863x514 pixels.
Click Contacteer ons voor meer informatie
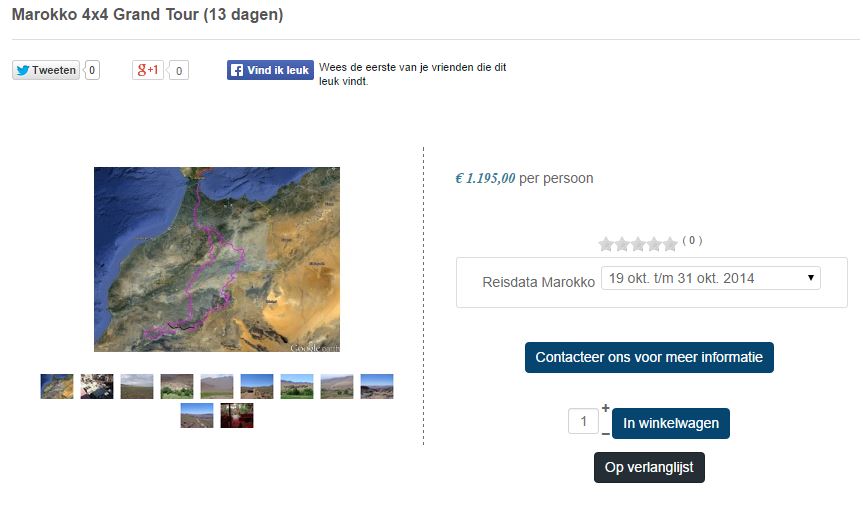(x=649, y=357)
